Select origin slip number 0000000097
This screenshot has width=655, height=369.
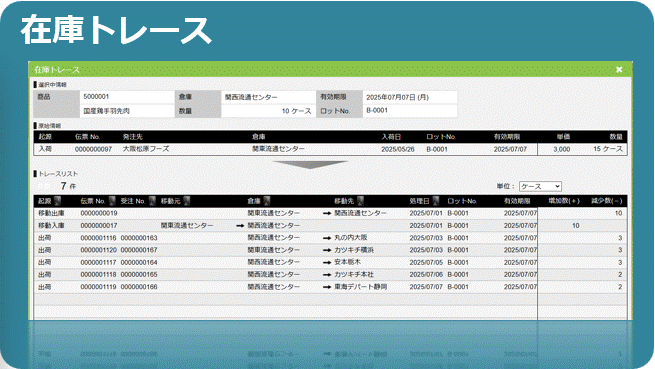pos(93,149)
